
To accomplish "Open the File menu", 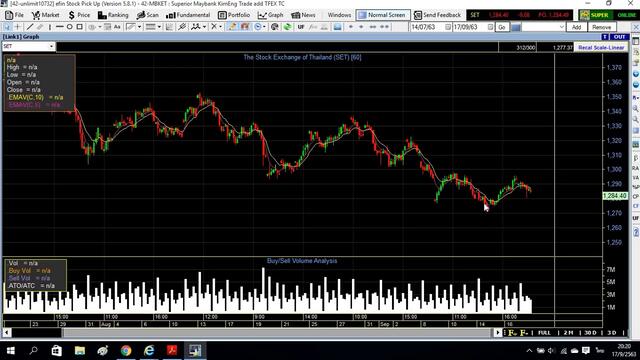I will click(14, 15).
